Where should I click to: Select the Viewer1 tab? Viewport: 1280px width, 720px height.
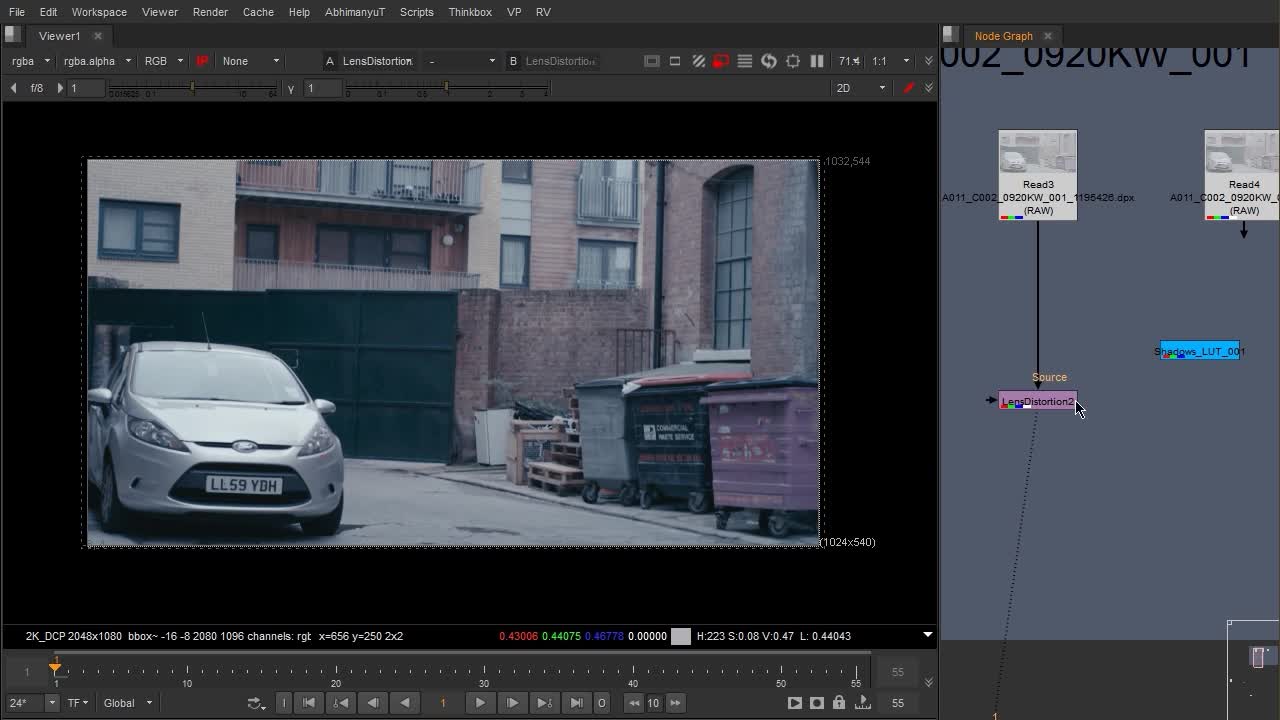click(59, 36)
